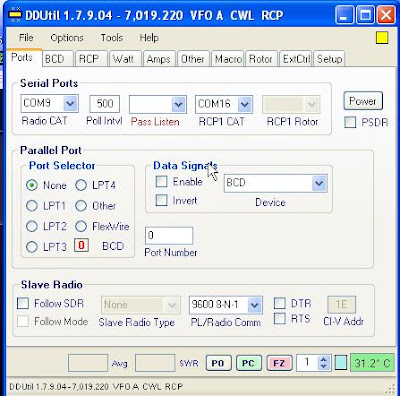Click the light blue indicator box
This screenshot has width=400, height=396.
(341, 363)
